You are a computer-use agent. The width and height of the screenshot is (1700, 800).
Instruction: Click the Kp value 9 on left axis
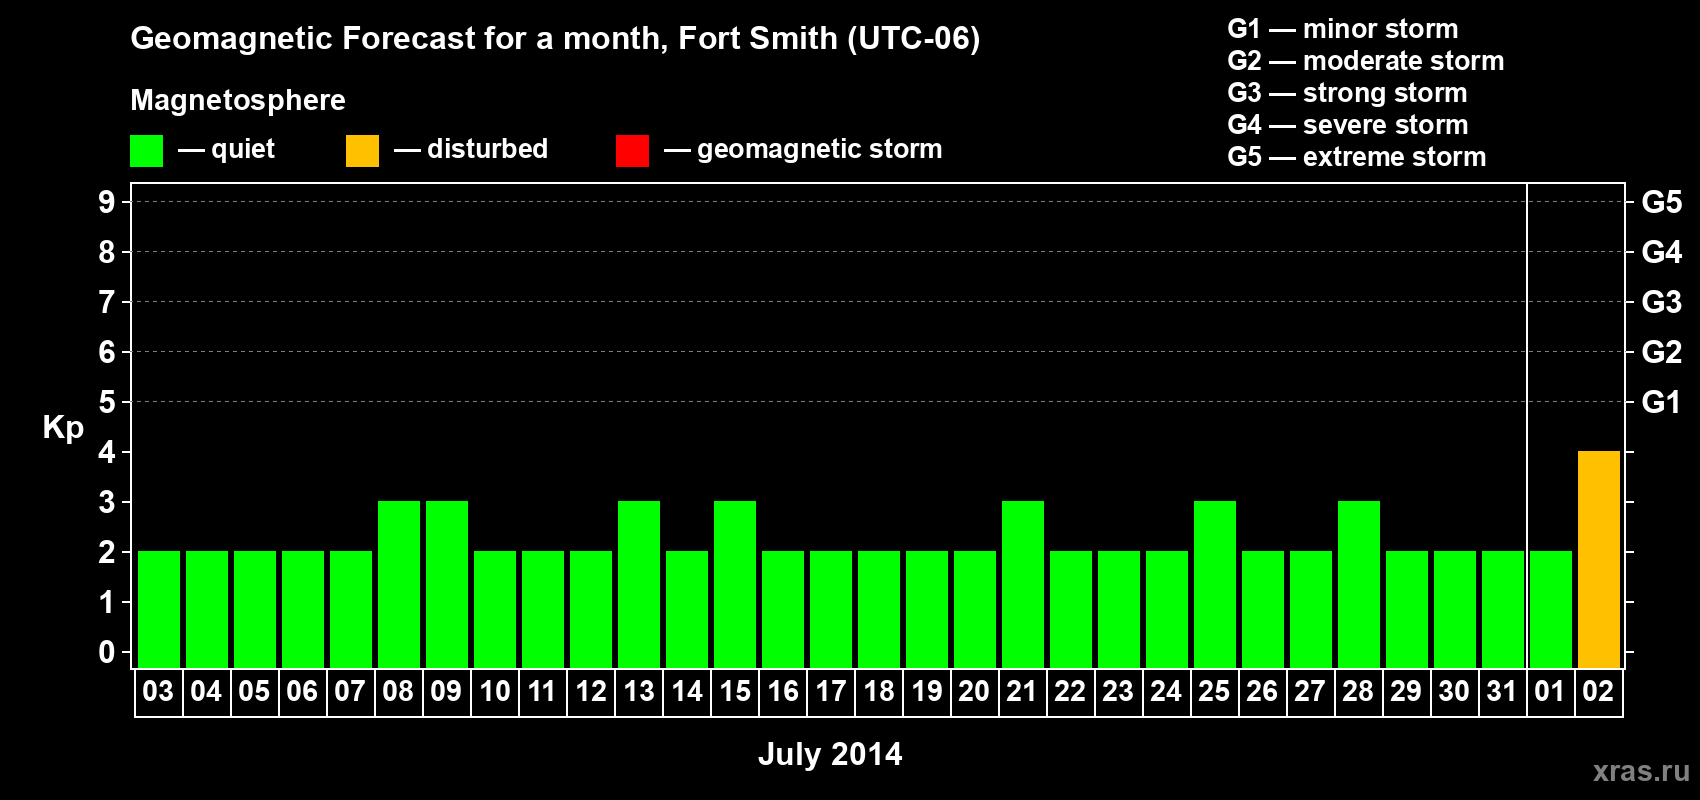click(x=107, y=202)
